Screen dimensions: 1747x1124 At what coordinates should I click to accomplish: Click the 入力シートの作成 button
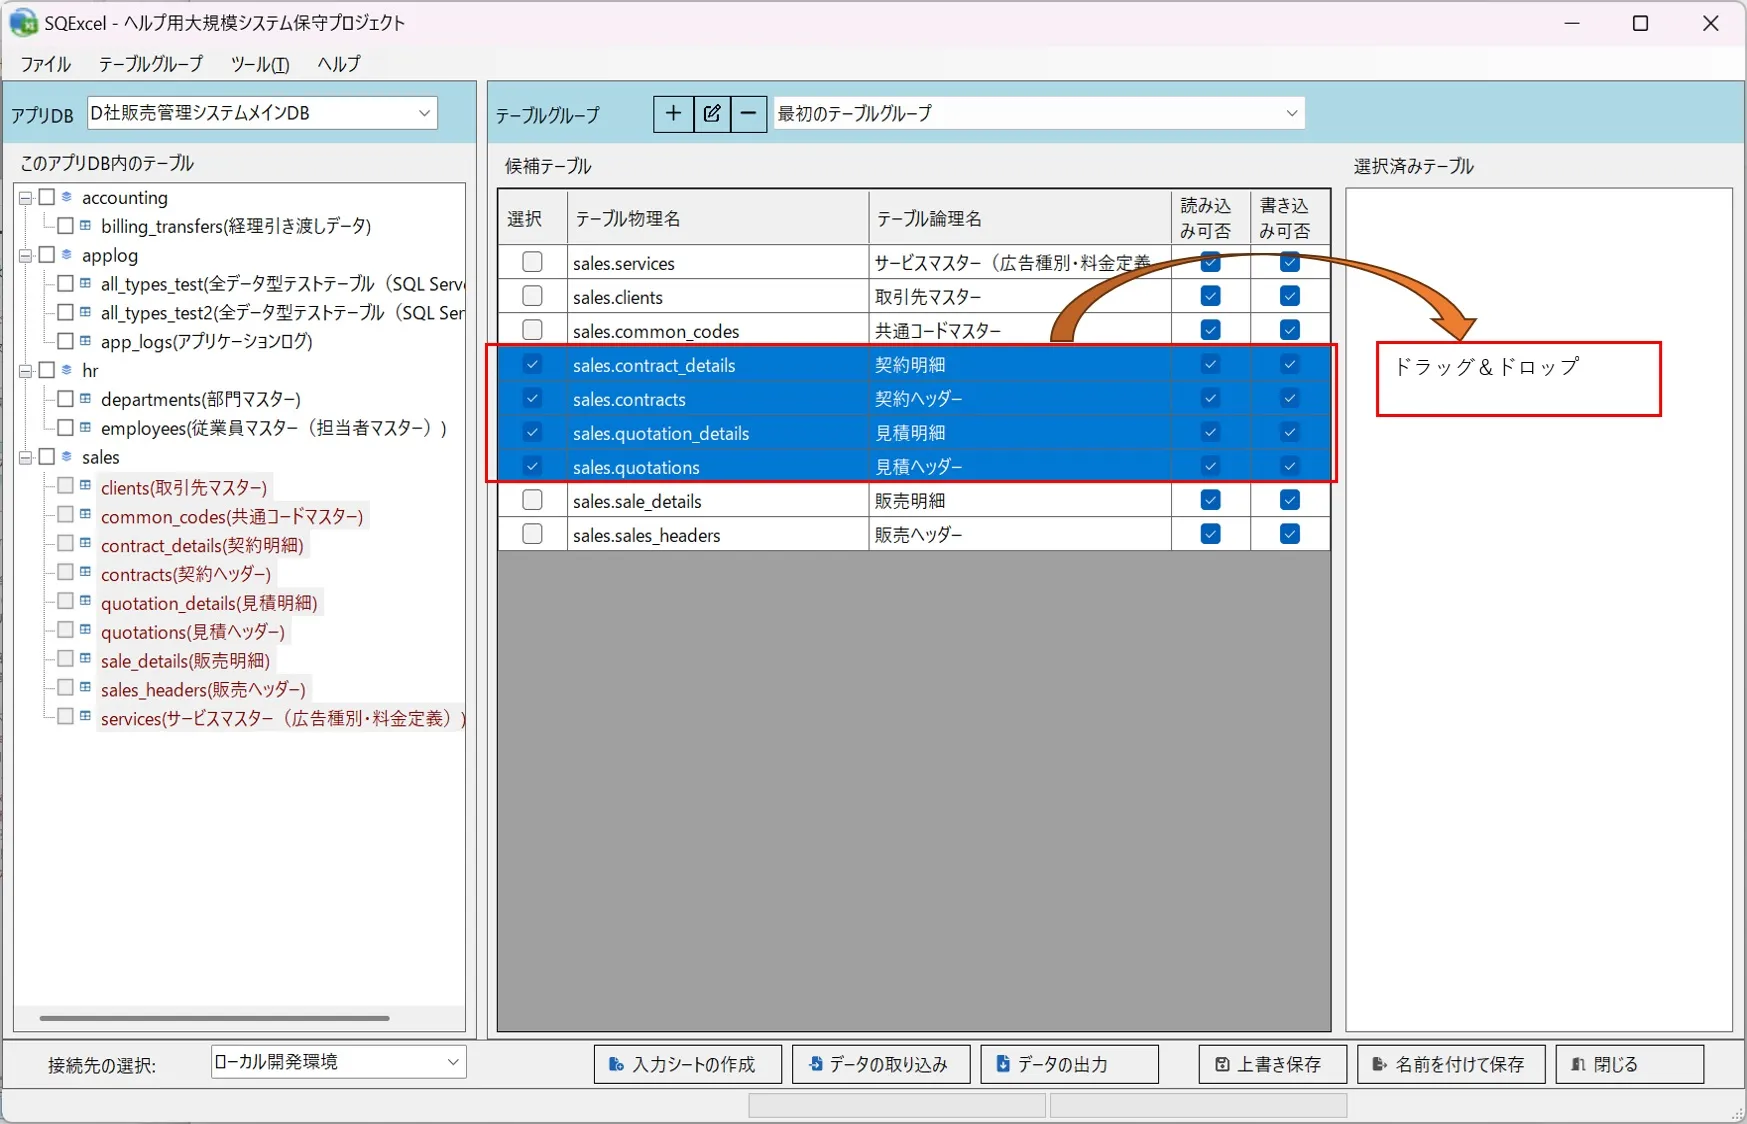pos(688,1064)
